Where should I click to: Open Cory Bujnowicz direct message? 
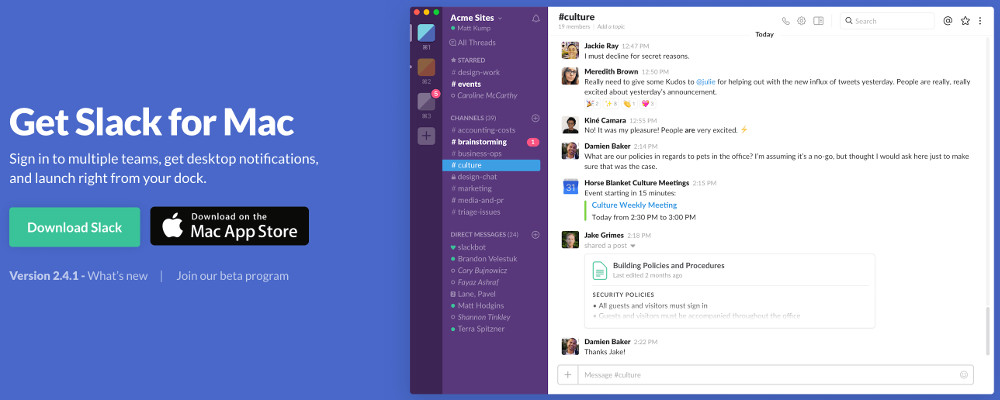click(481, 270)
